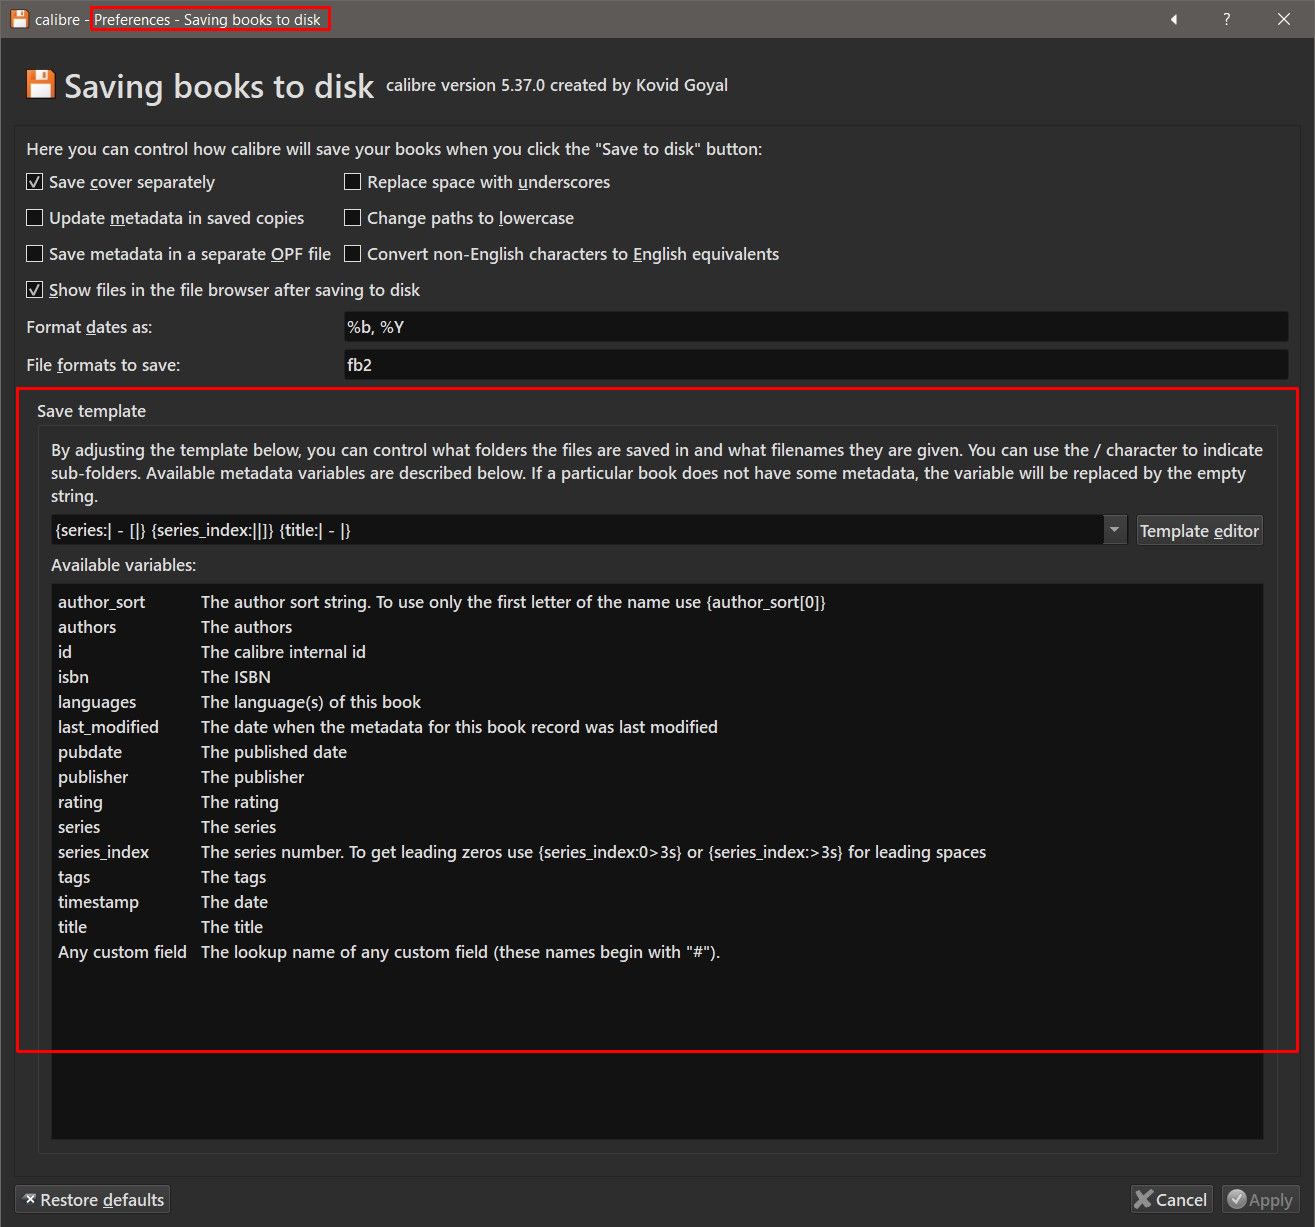Click the calibre icon in the title bar
1315x1227 pixels.
[x=19, y=19]
